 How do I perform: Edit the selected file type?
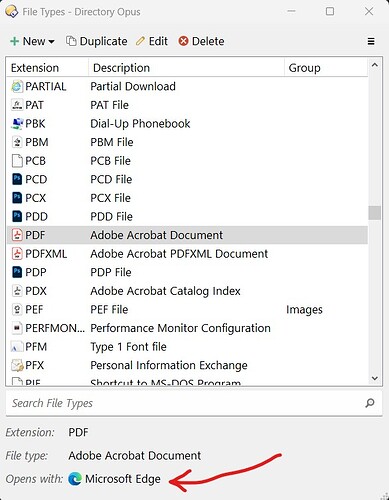[152, 41]
